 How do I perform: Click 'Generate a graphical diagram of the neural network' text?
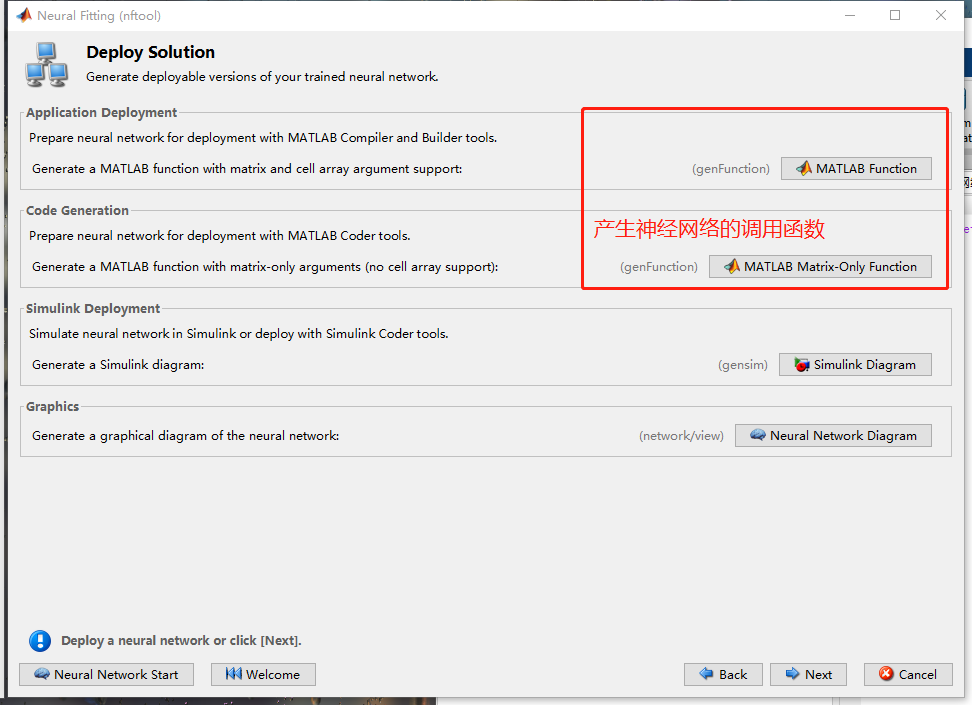pyautogui.click(x=185, y=436)
